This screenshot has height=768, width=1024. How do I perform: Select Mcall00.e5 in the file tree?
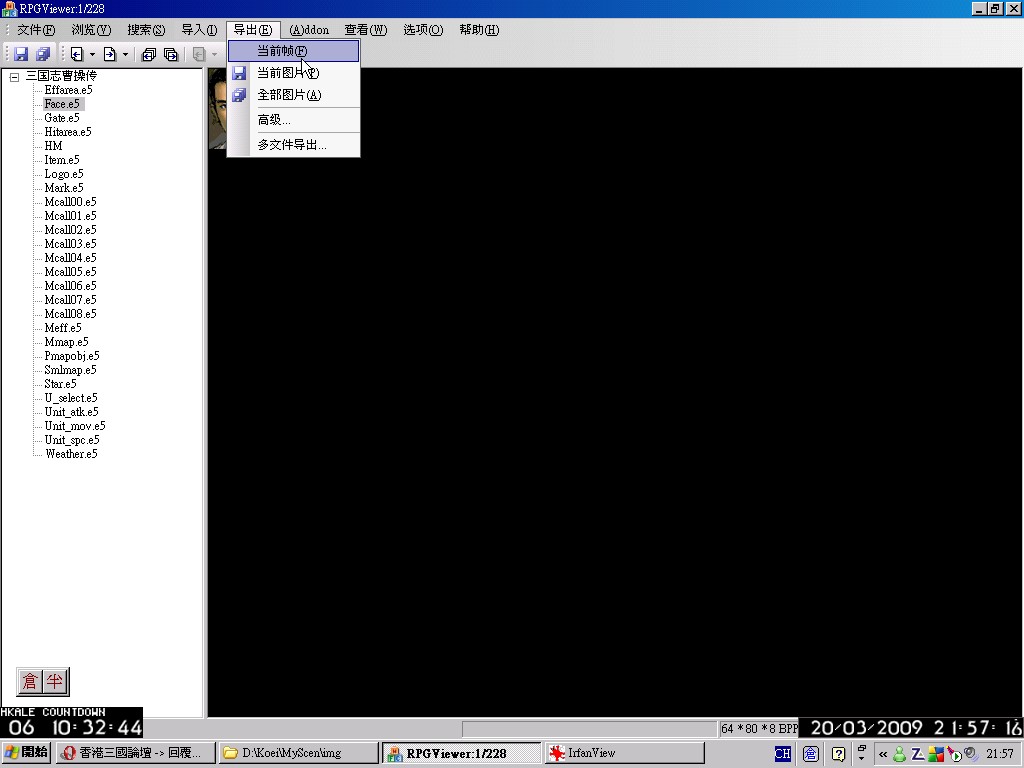pos(70,202)
